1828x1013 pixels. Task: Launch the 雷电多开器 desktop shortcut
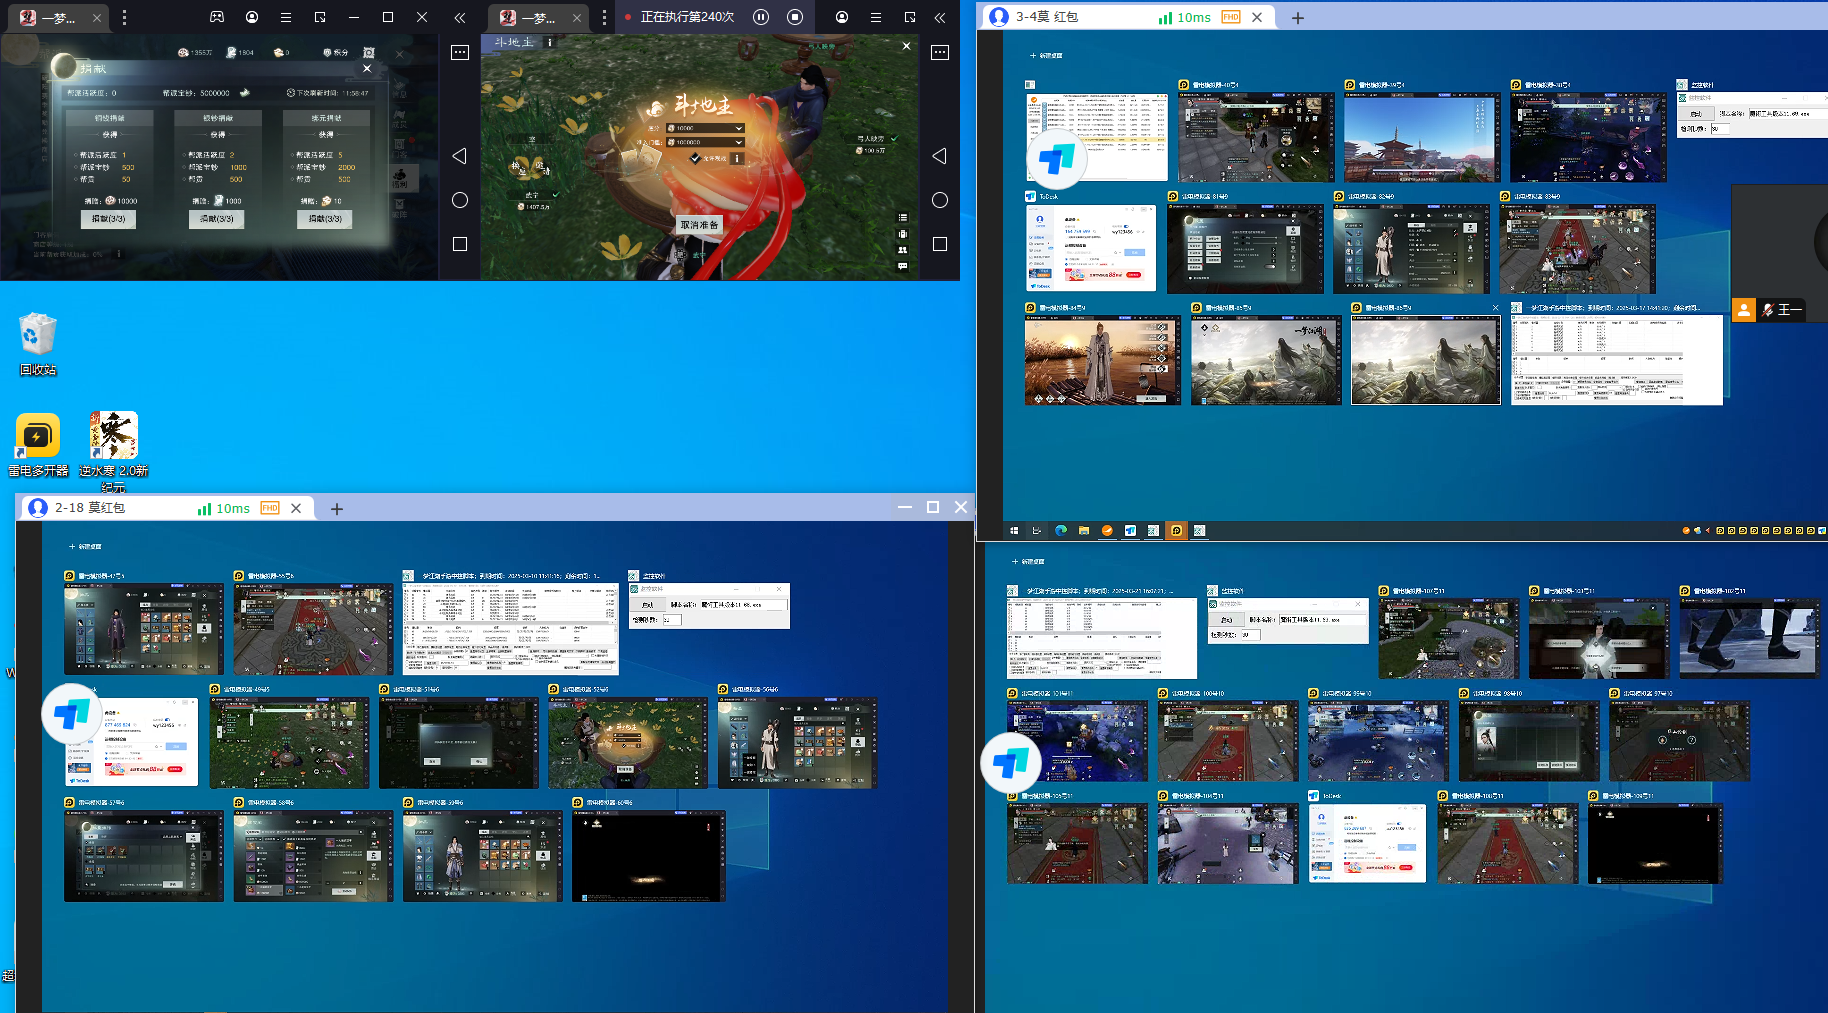[38, 437]
